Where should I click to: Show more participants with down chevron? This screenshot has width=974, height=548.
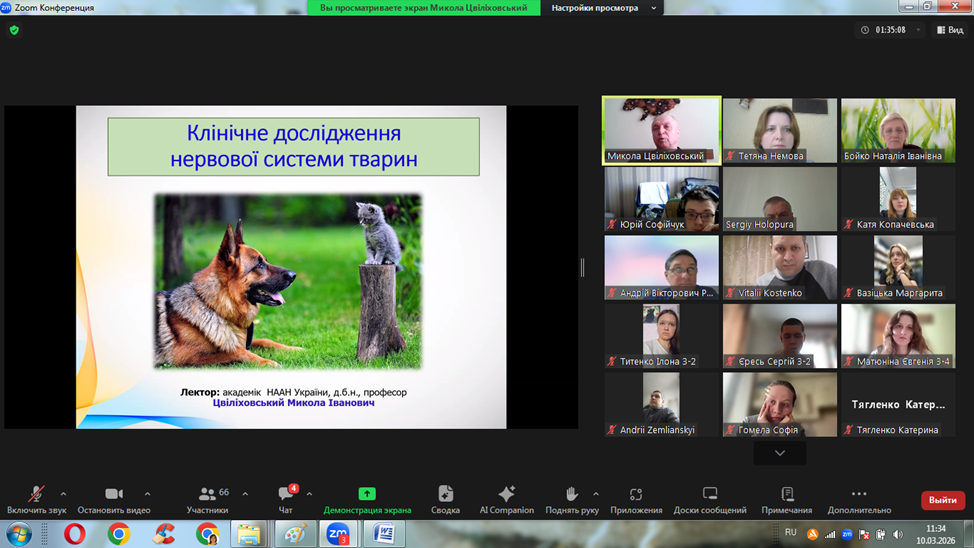[780, 453]
